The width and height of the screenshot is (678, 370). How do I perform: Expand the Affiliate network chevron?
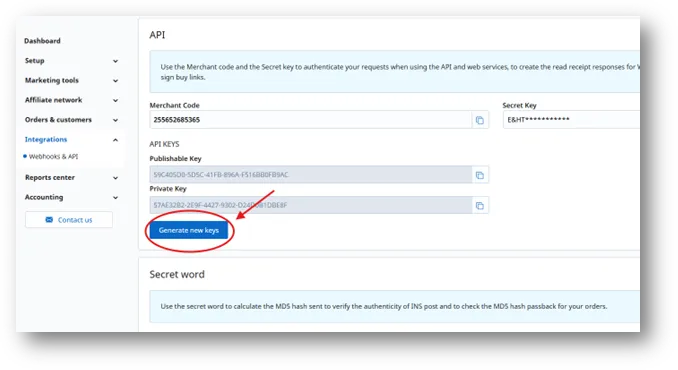[115, 100]
